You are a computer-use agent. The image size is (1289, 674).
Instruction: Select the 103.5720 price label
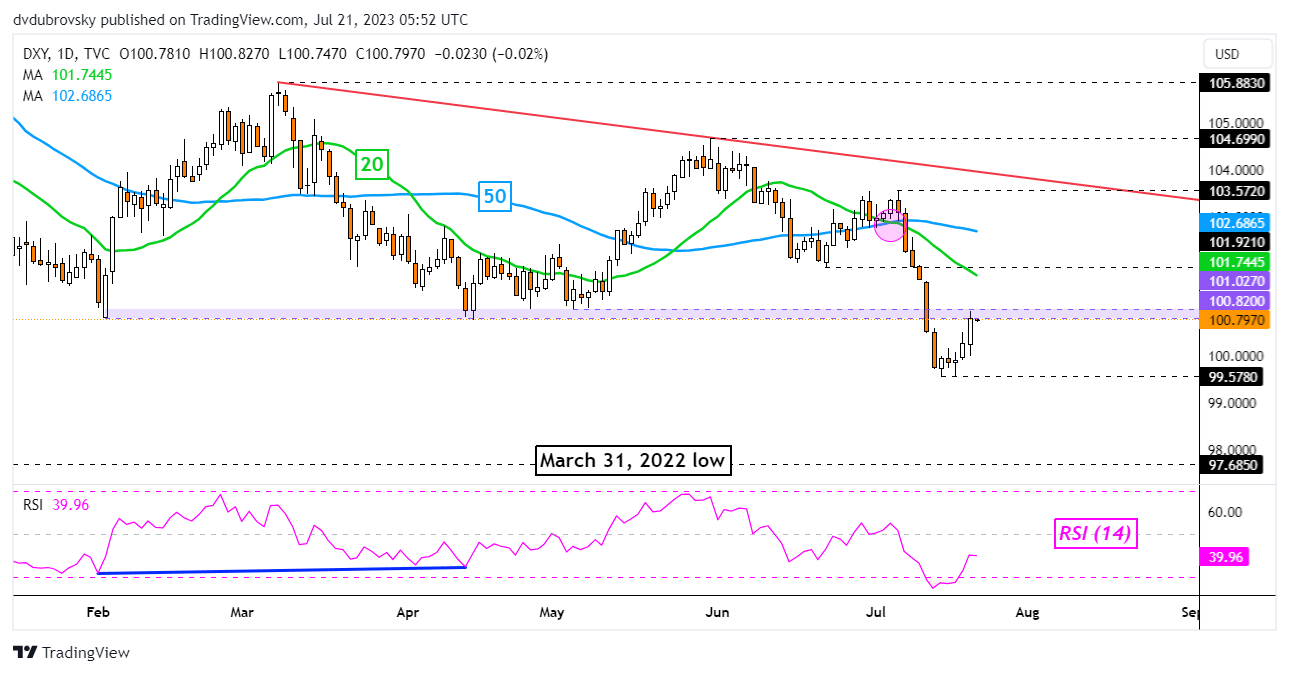(1235, 189)
